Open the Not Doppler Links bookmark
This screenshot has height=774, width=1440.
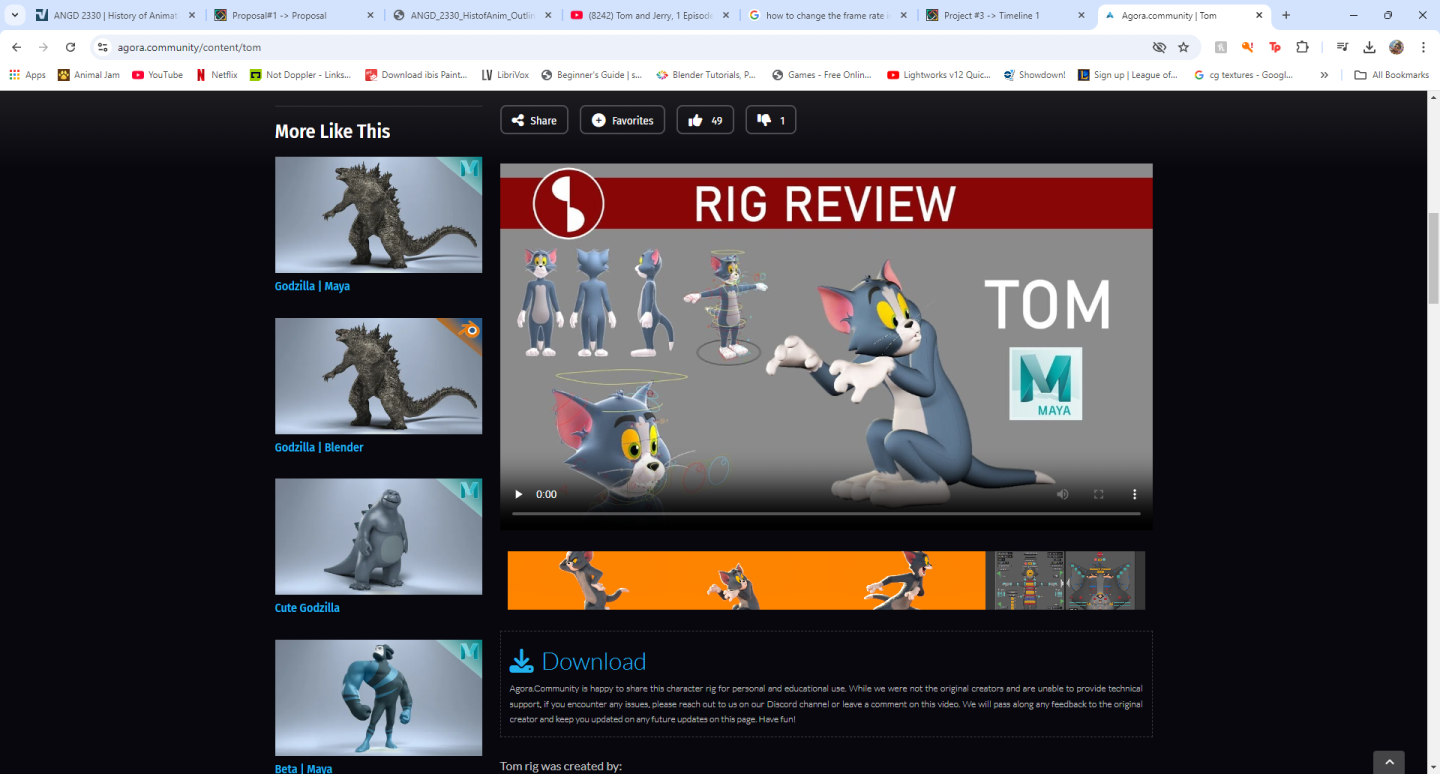click(300, 75)
